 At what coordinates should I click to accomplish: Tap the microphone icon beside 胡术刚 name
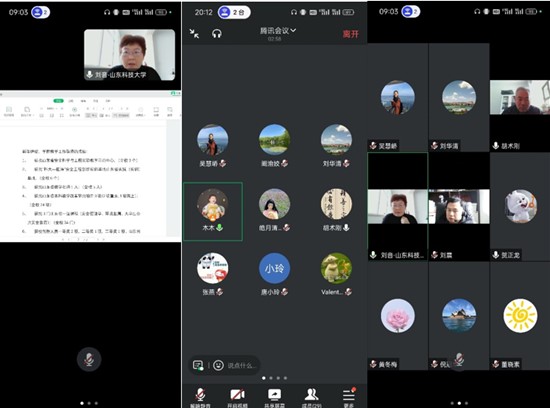(x=346, y=228)
